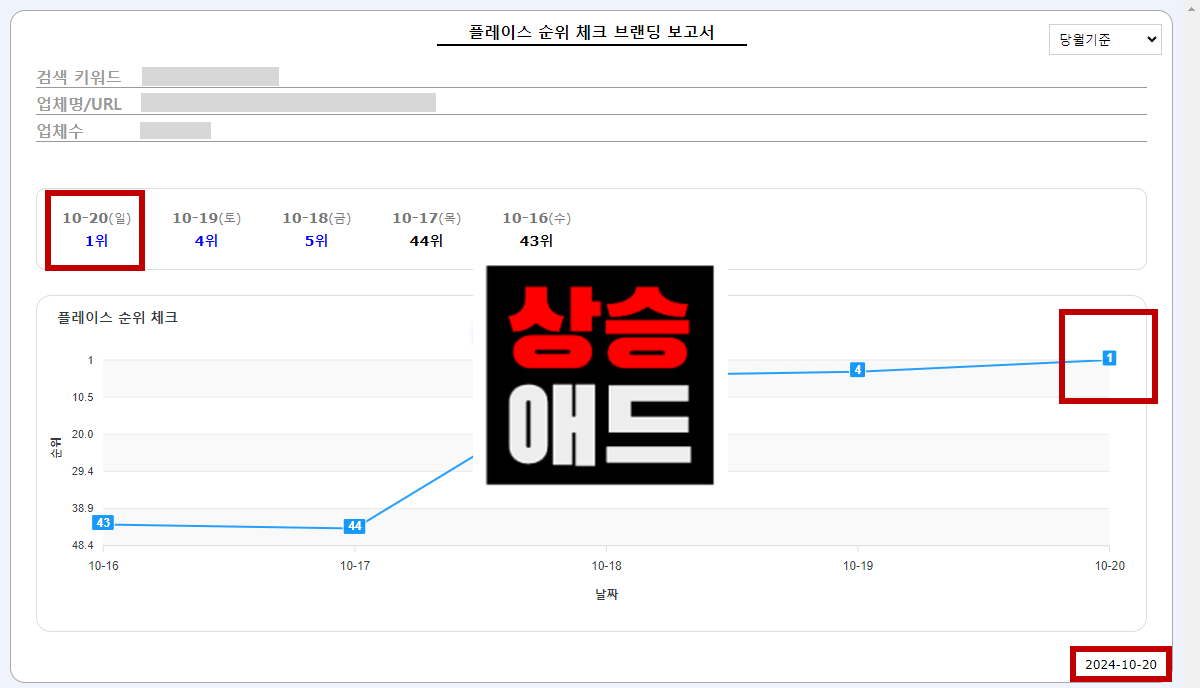Click the 4위 rank value
This screenshot has height=688, width=1200.
coord(206,241)
